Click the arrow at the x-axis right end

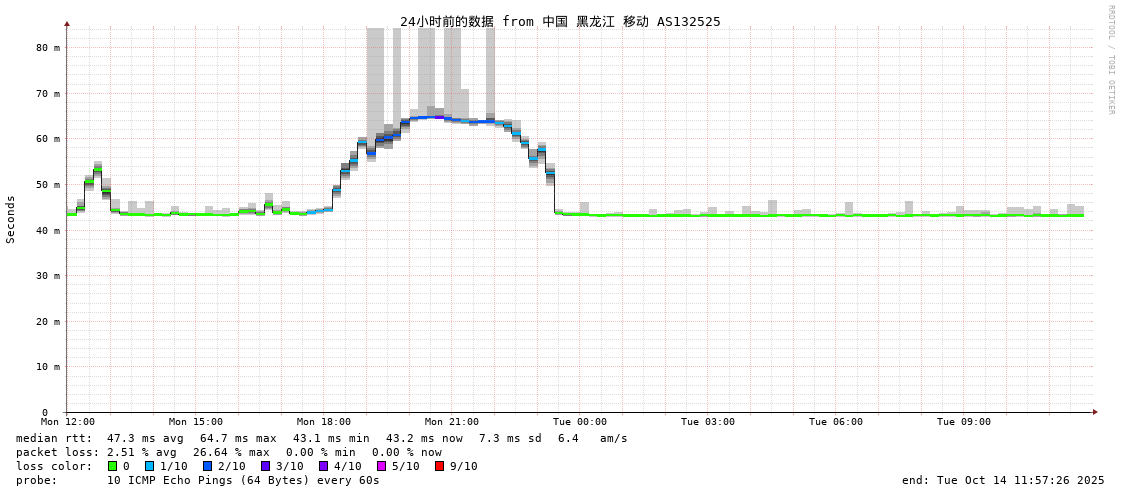point(1095,412)
